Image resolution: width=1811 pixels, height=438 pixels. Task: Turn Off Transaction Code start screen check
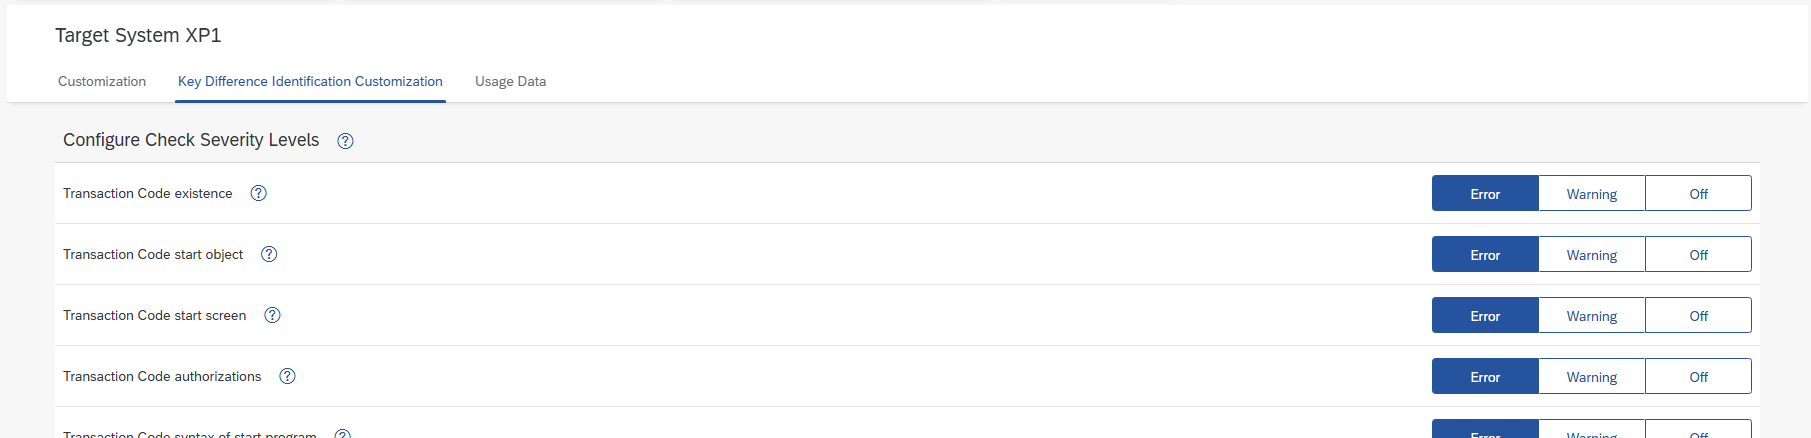click(x=1698, y=316)
